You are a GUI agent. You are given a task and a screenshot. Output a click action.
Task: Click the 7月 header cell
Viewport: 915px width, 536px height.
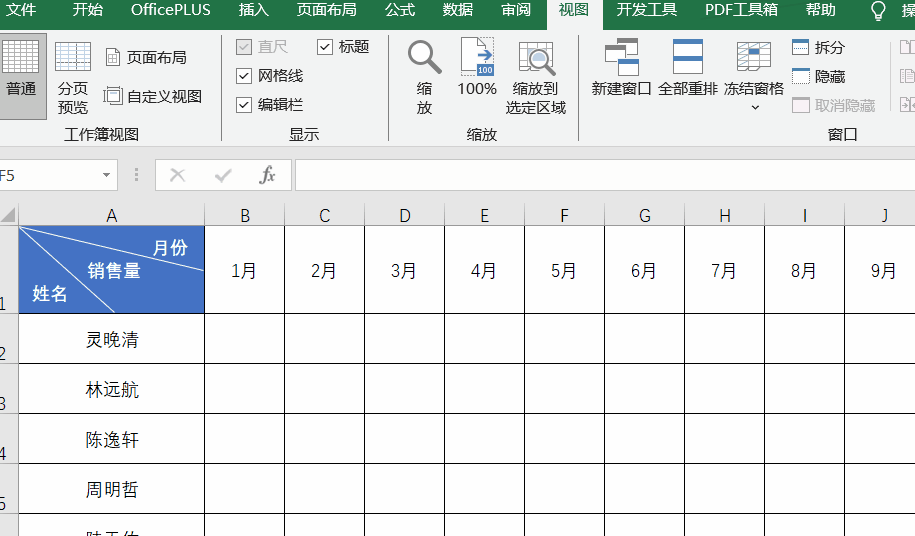click(x=724, y=270)
